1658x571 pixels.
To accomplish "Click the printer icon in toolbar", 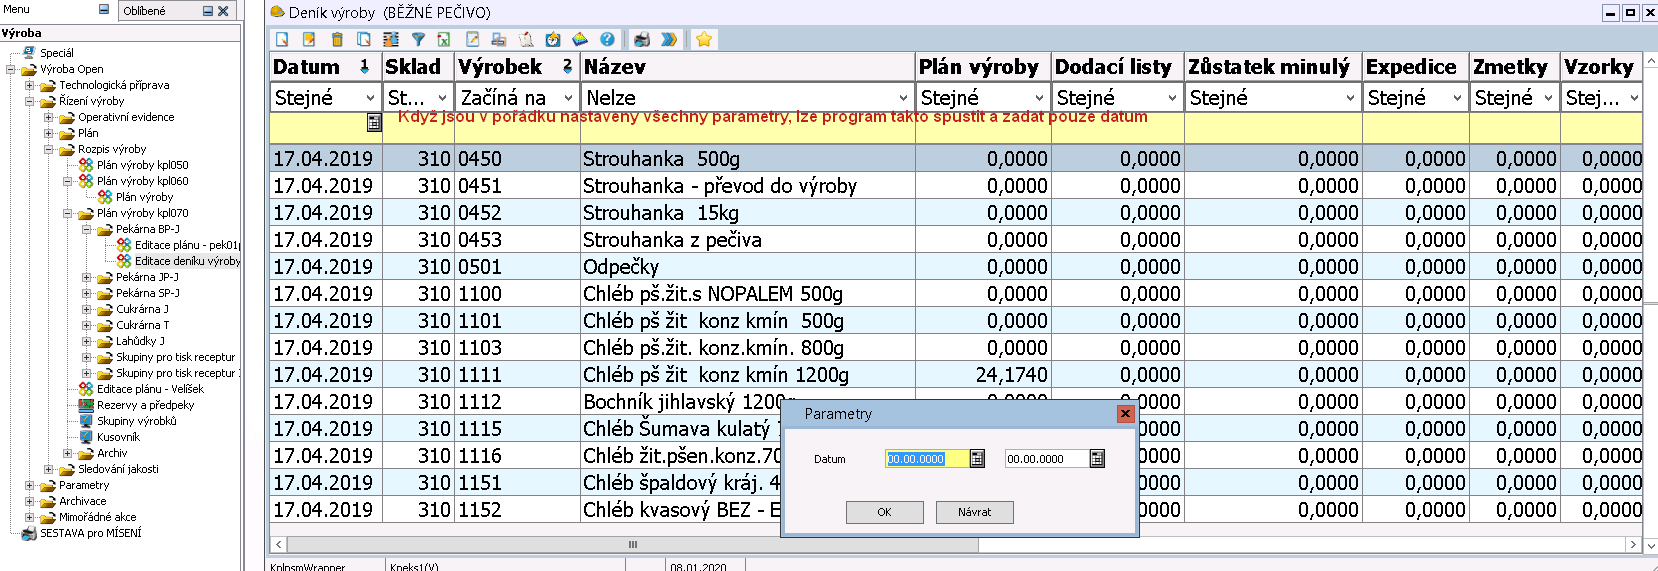I will point(642,40).
